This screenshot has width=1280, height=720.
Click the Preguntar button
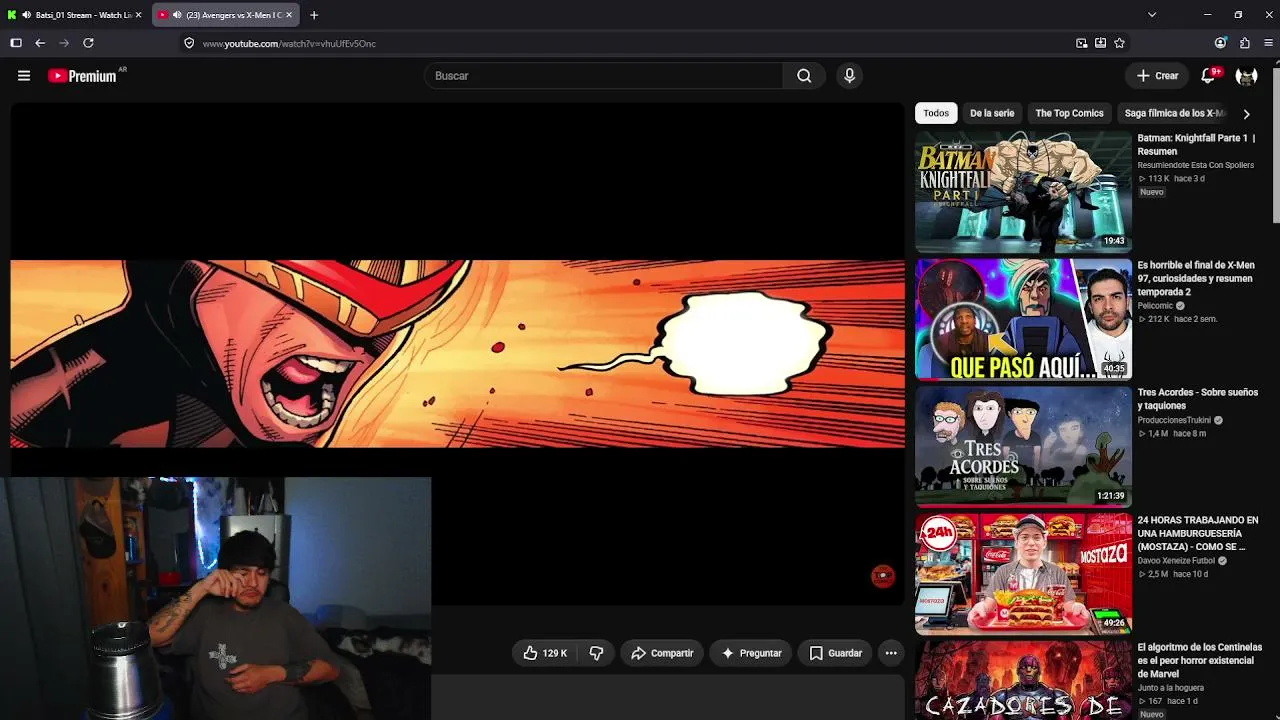point(750,653)
